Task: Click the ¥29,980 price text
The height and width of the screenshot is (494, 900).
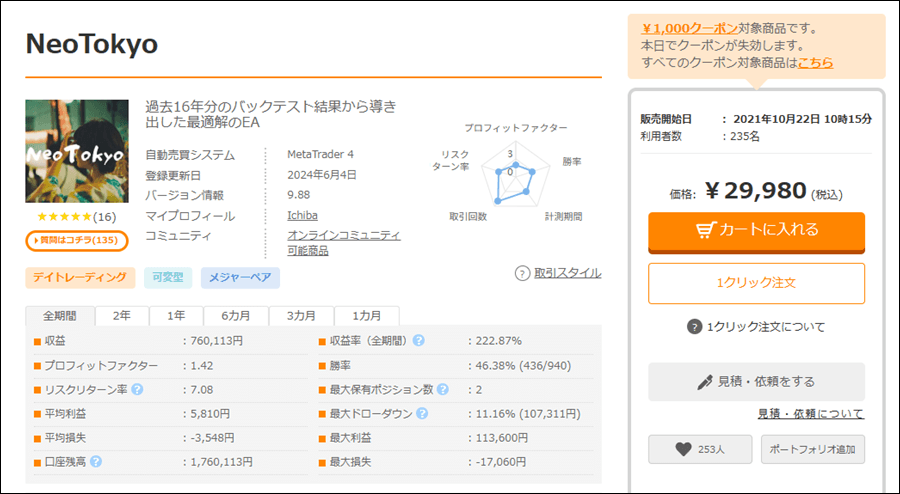Action: point(755,191)
